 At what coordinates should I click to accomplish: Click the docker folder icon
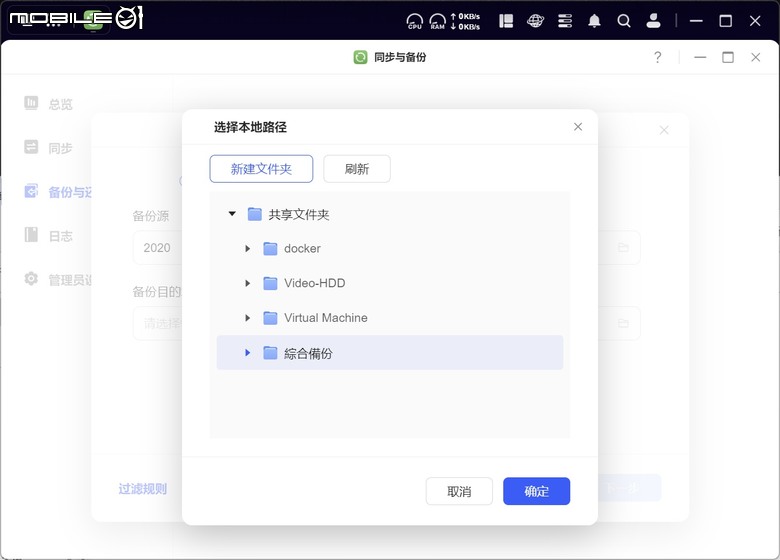[270, 249]
